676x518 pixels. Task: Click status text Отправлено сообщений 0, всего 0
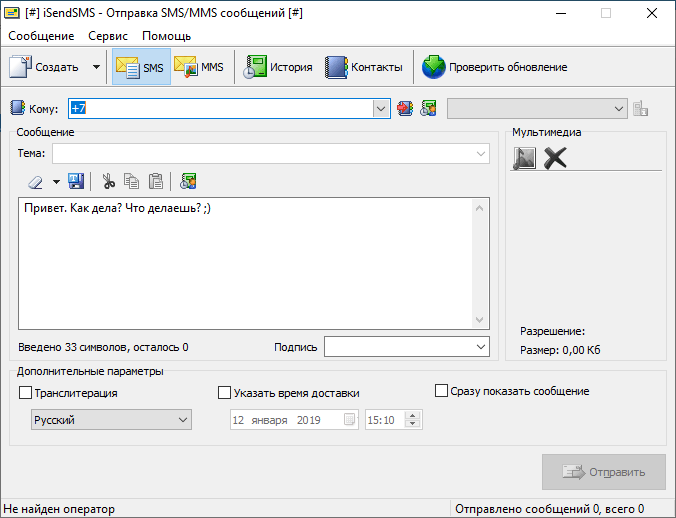(x=549, y=509)
